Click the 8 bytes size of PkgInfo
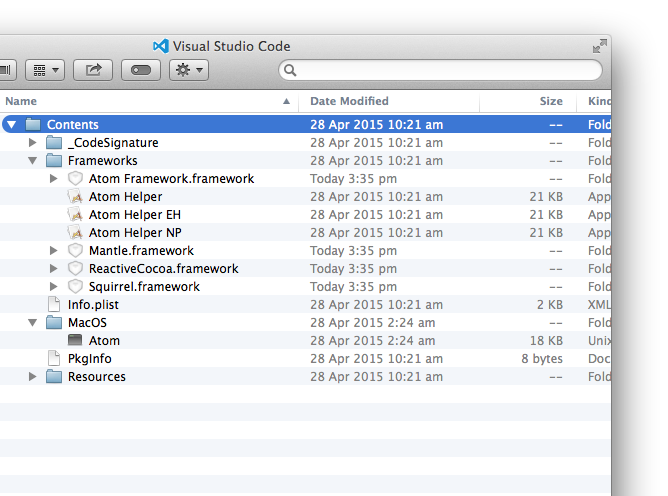This screenshot has width=668, height=496. pyautogui.click(x=542, y=358)
